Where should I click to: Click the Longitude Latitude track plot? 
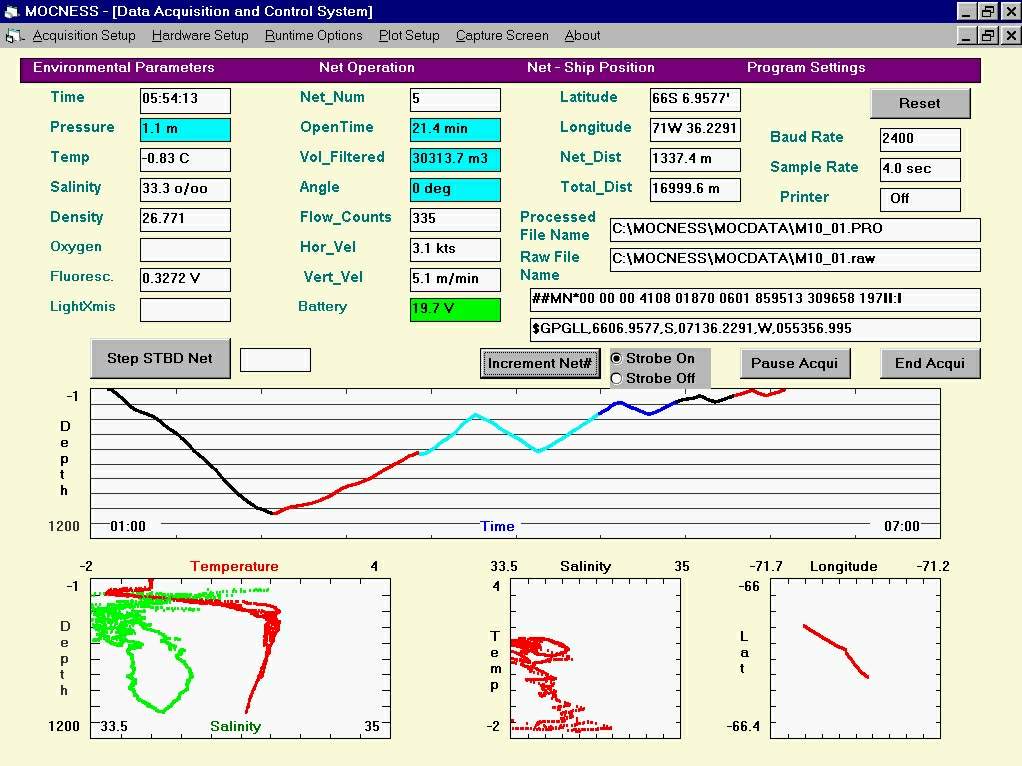click(855, 658)
